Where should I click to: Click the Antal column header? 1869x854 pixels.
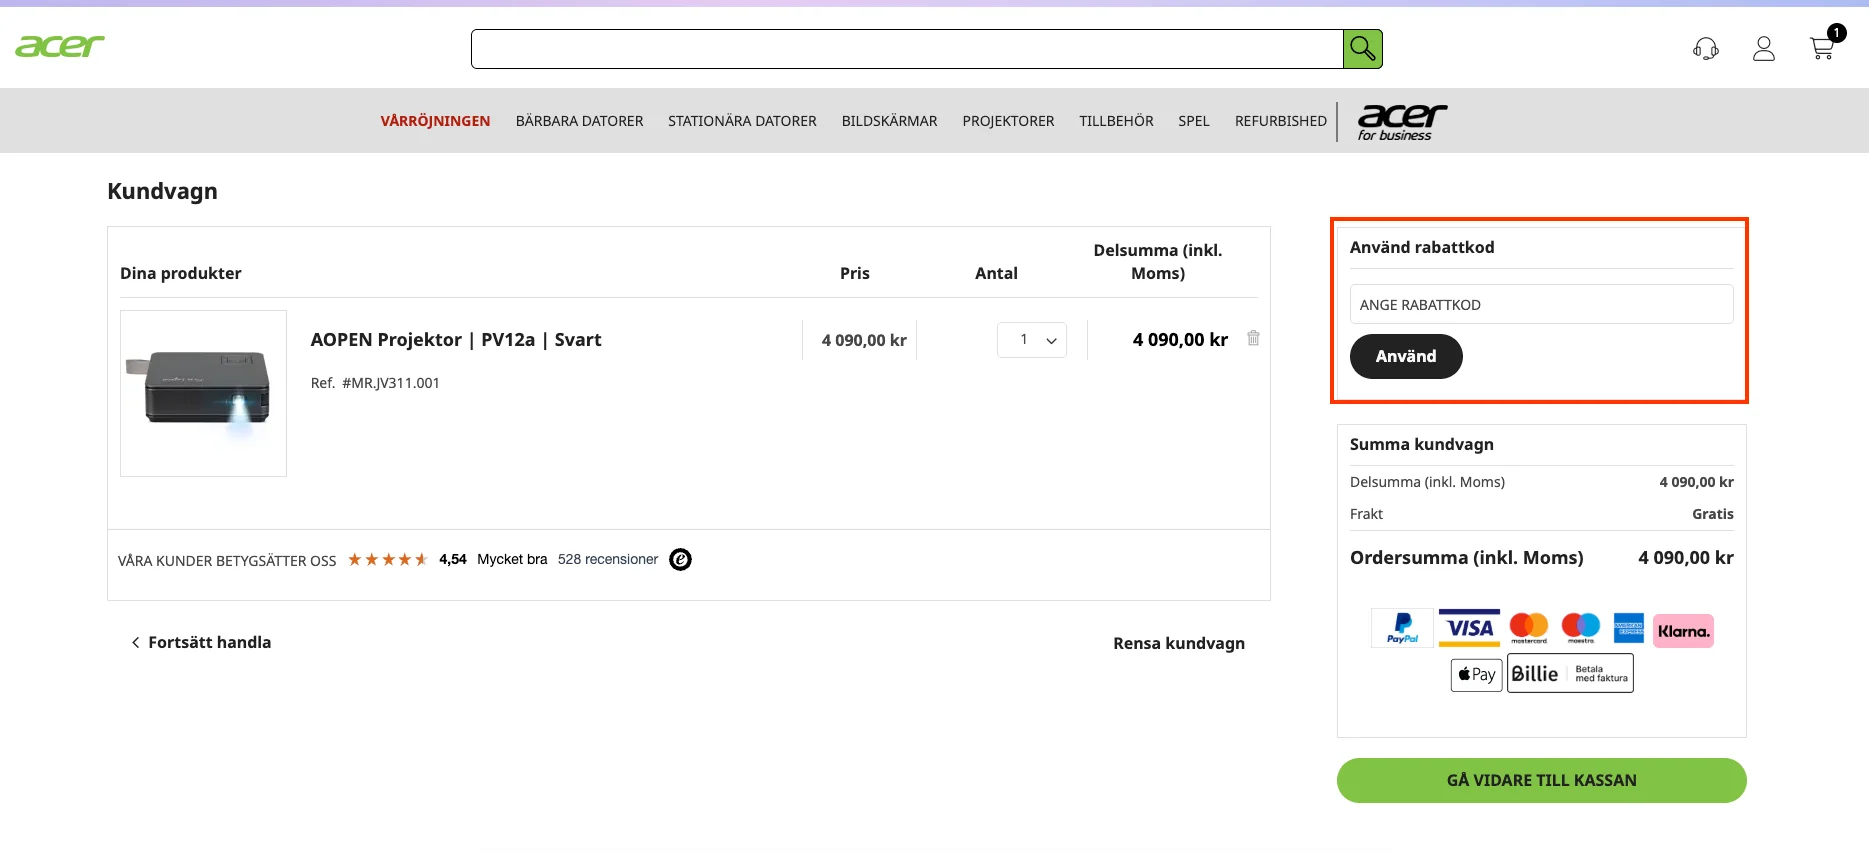pyautogui.click(x=996, y=274)
